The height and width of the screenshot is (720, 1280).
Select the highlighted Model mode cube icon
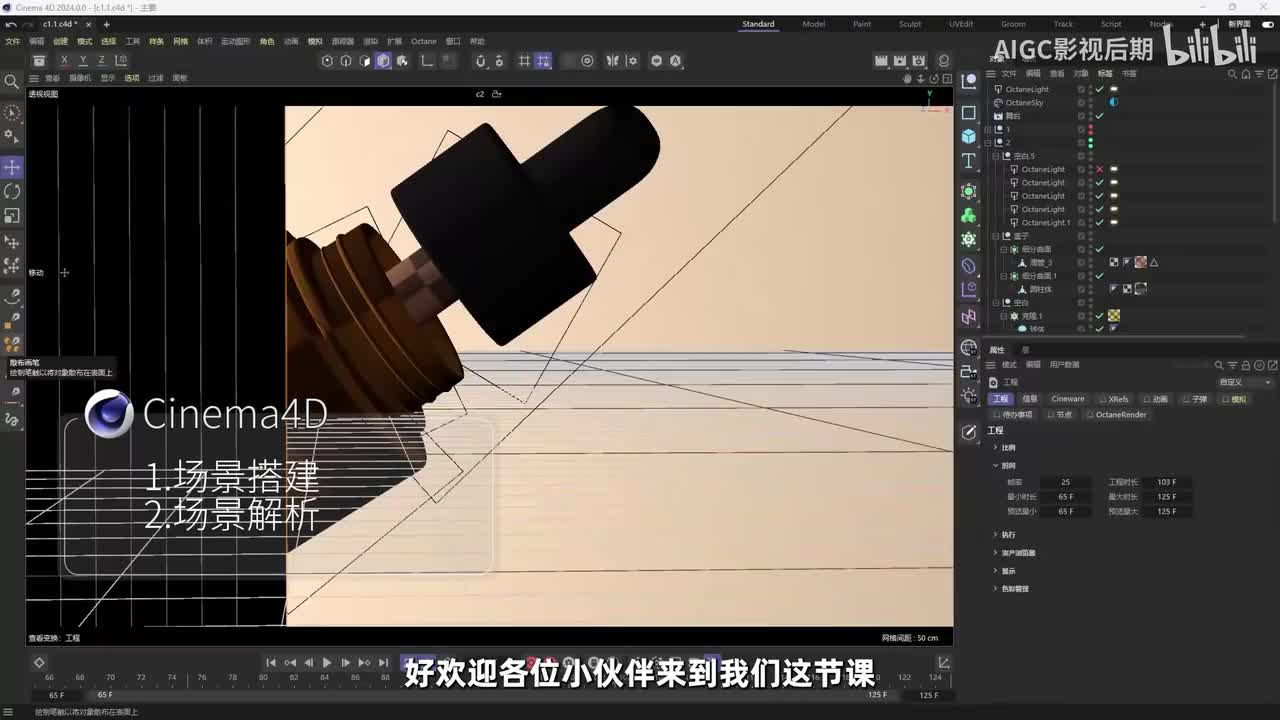383,61
